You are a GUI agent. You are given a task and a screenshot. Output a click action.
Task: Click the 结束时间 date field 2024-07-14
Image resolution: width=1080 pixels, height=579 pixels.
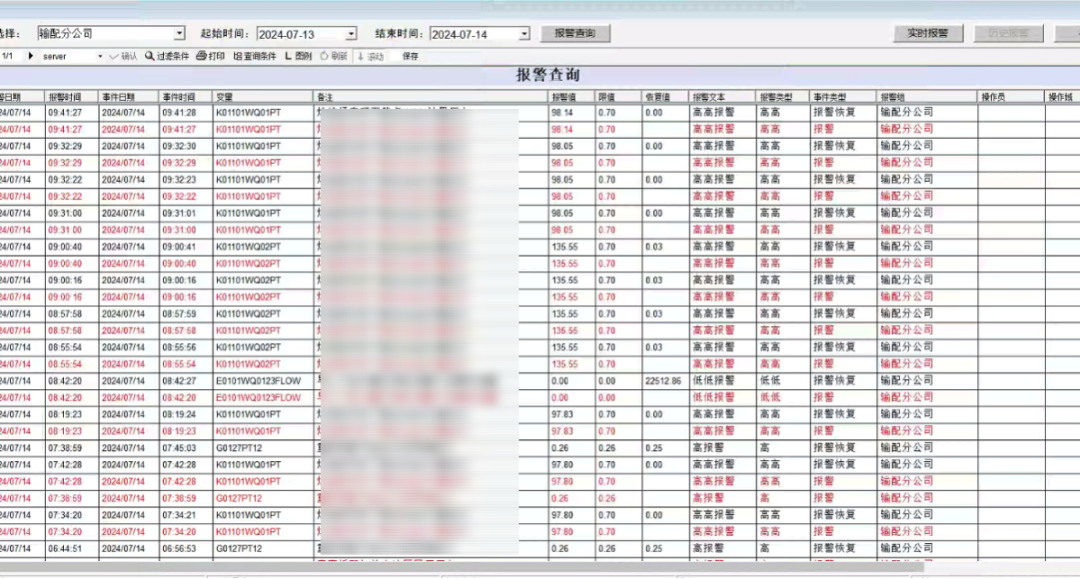[x=474, y=34]
